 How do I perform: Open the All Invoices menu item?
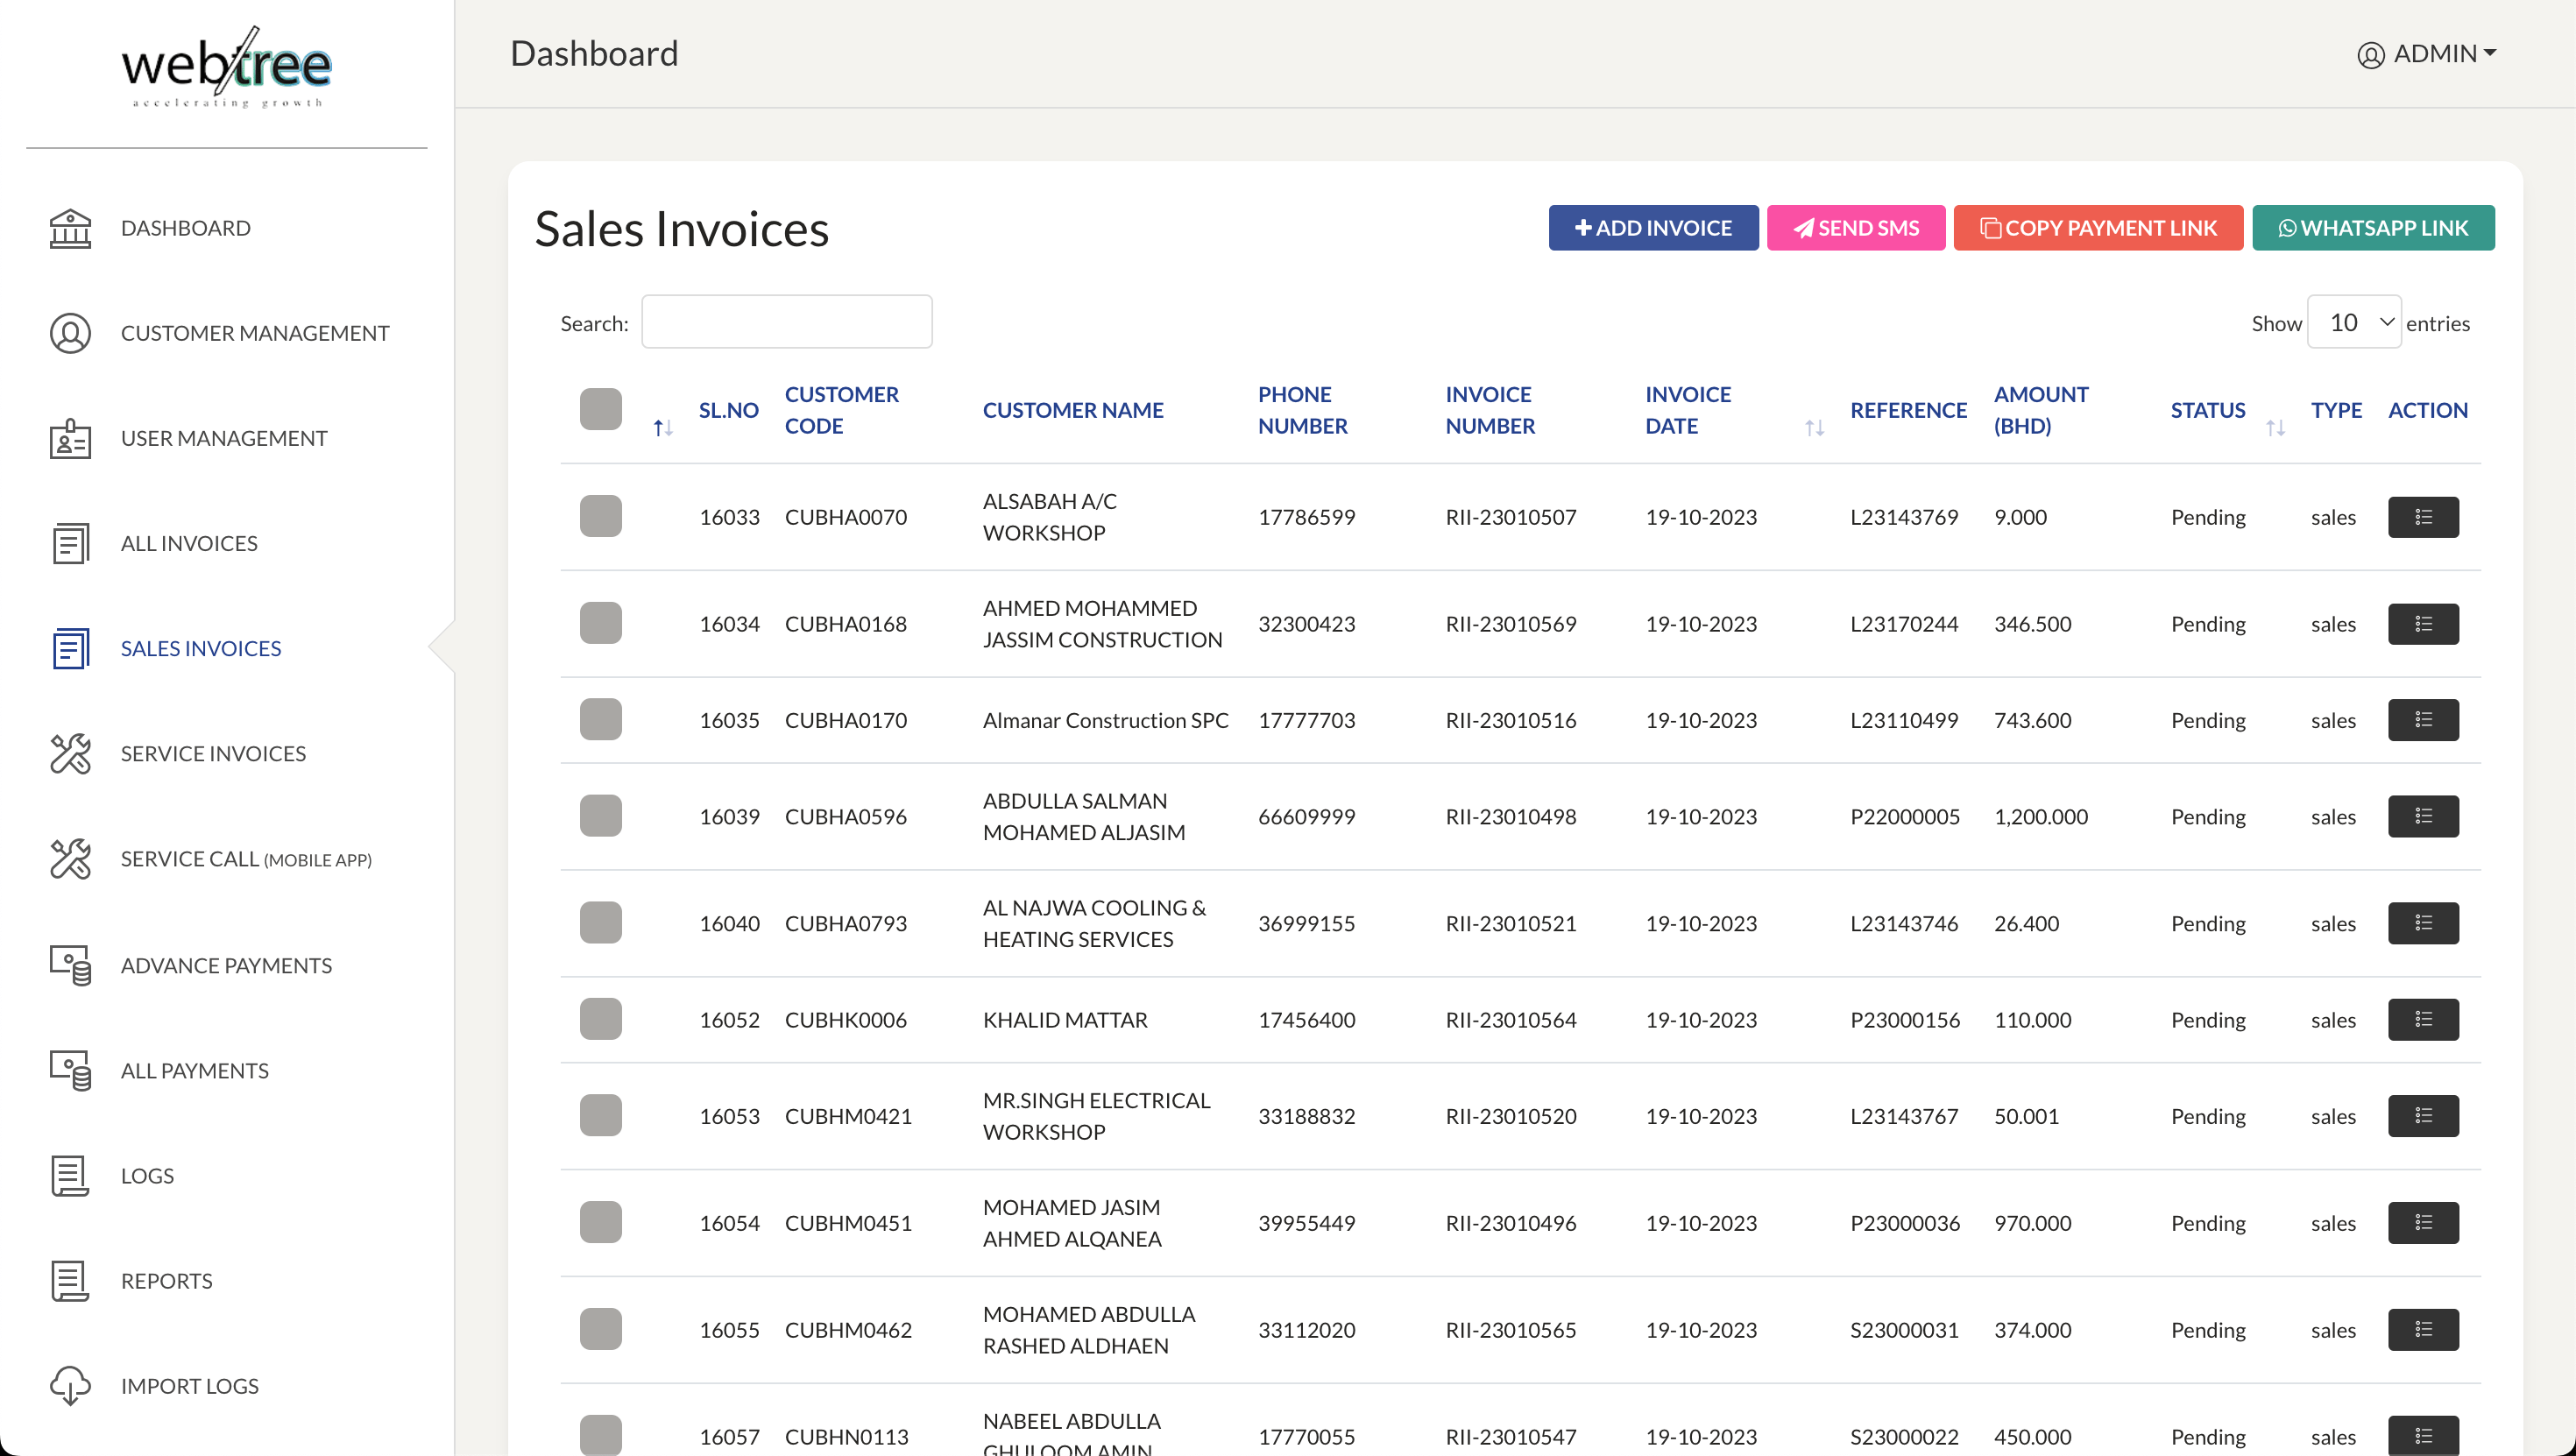tap(189, 543)
